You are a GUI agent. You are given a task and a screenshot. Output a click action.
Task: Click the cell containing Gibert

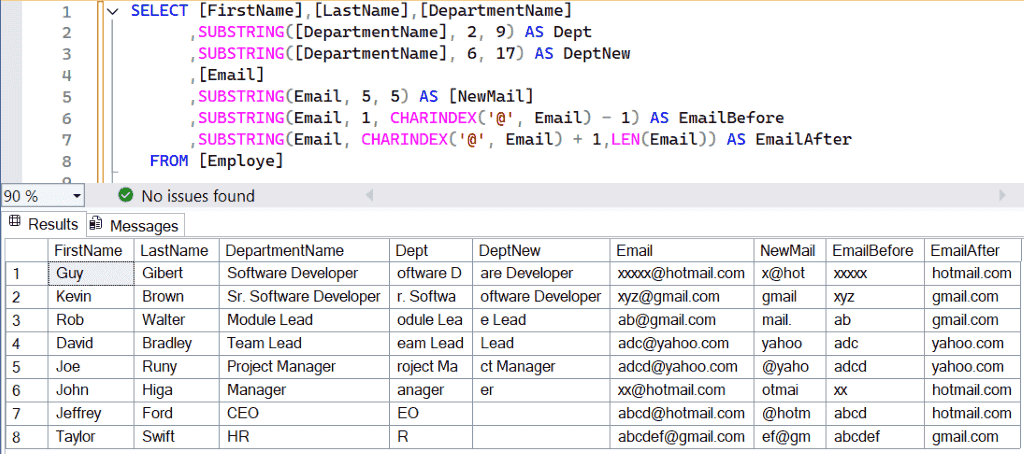176,273
